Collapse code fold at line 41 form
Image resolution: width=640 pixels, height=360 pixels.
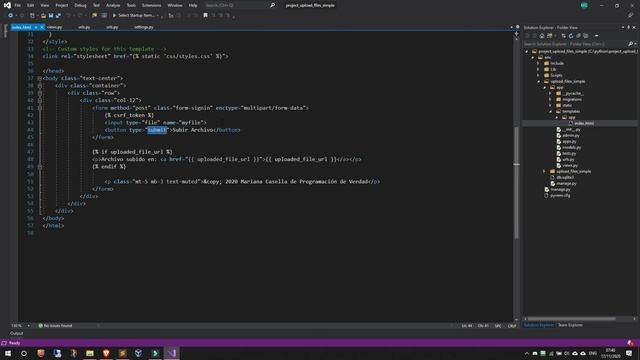coord(40,108)
